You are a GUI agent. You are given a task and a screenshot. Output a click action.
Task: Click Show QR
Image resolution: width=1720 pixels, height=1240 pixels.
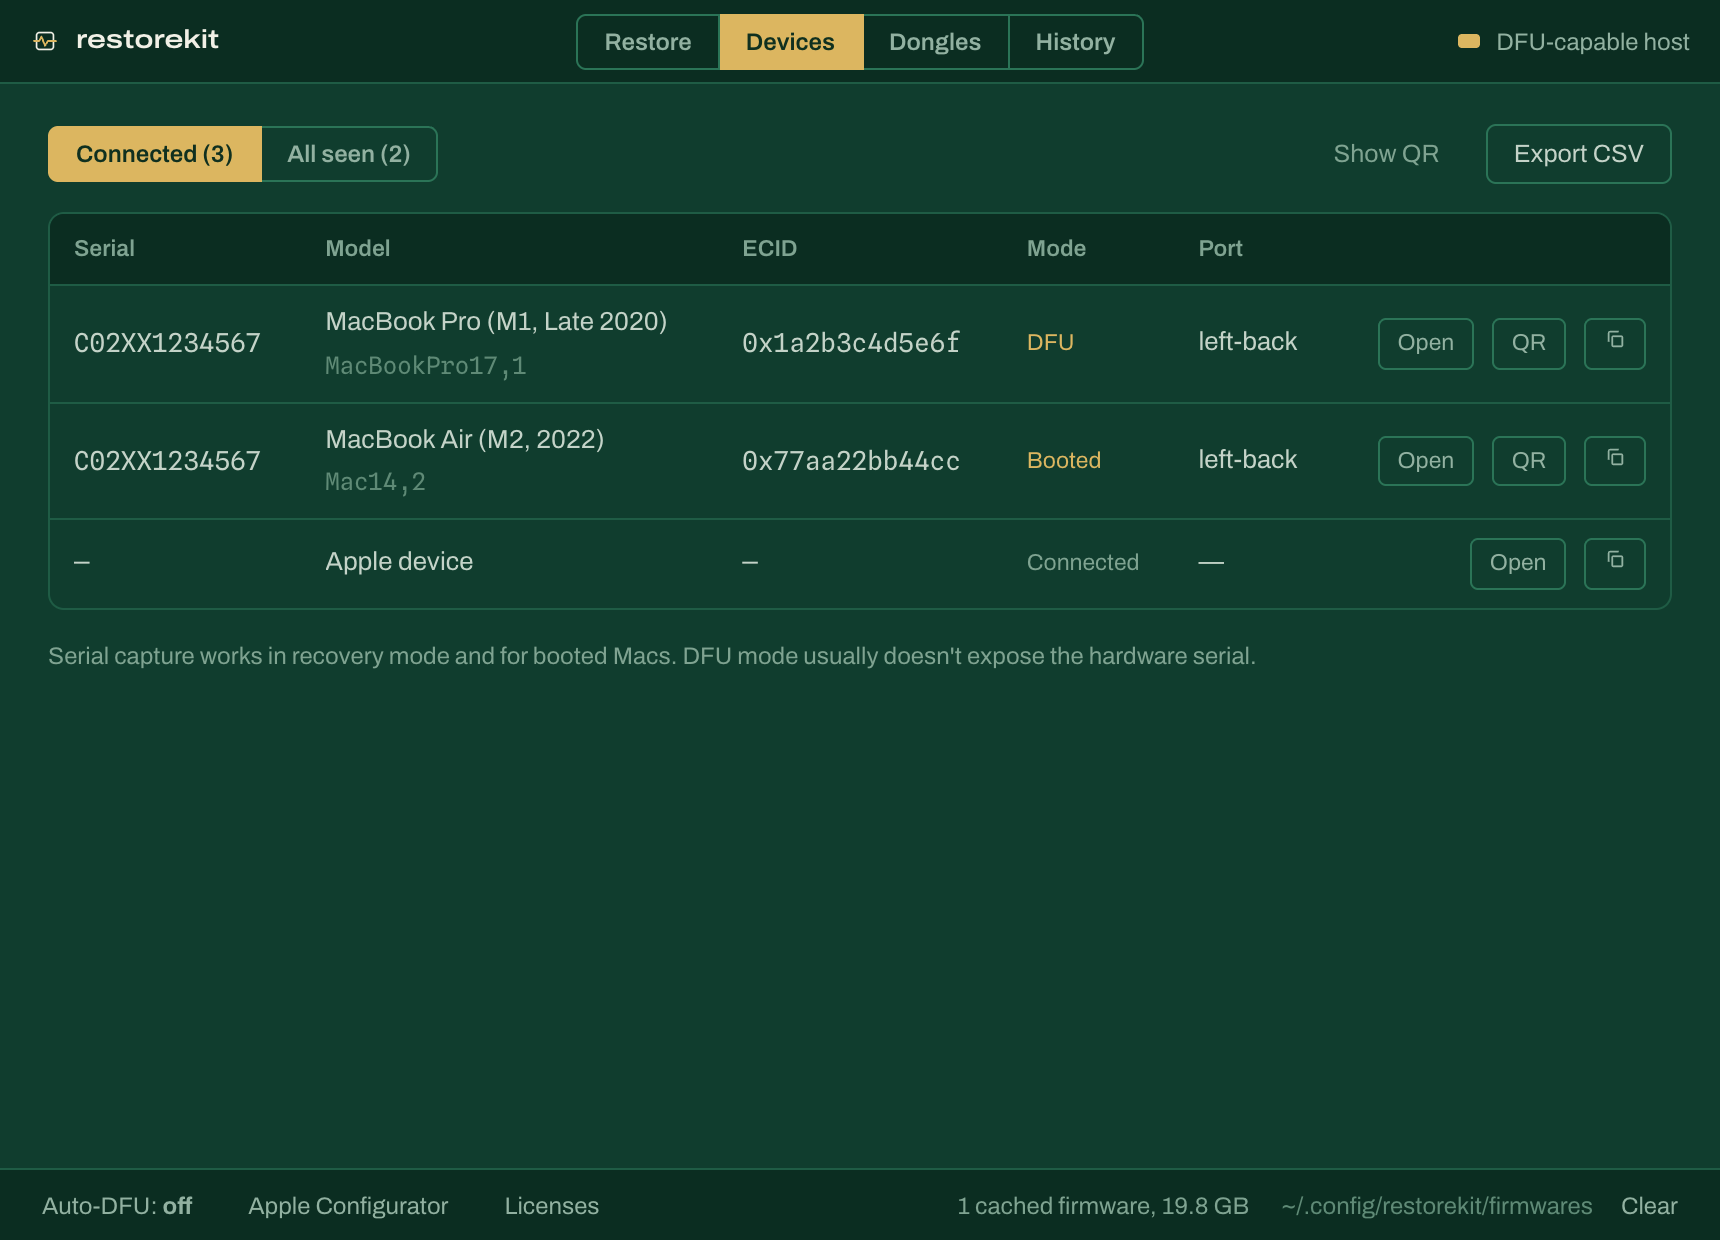click(1386, 154)
